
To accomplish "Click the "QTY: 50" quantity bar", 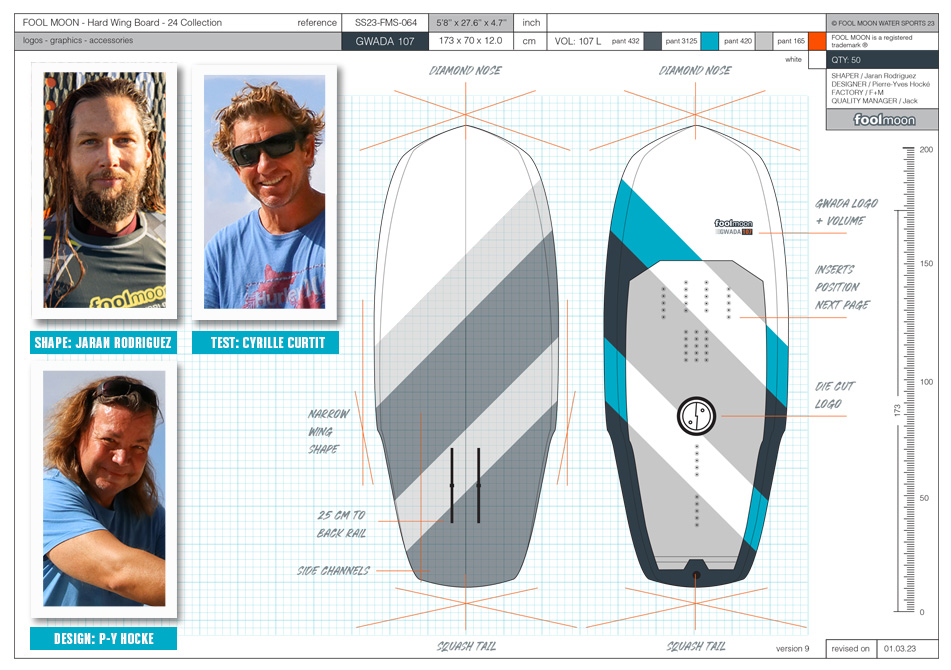I will [x=882, y=60].
